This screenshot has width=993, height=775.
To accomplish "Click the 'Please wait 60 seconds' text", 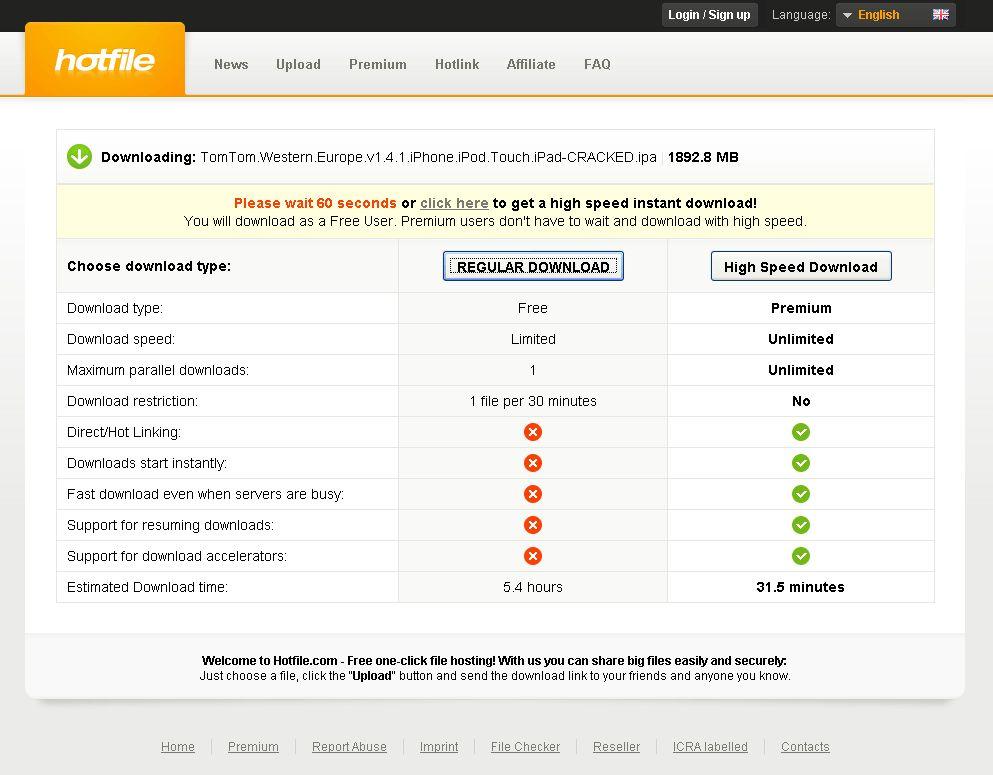I will click(315, 203).
